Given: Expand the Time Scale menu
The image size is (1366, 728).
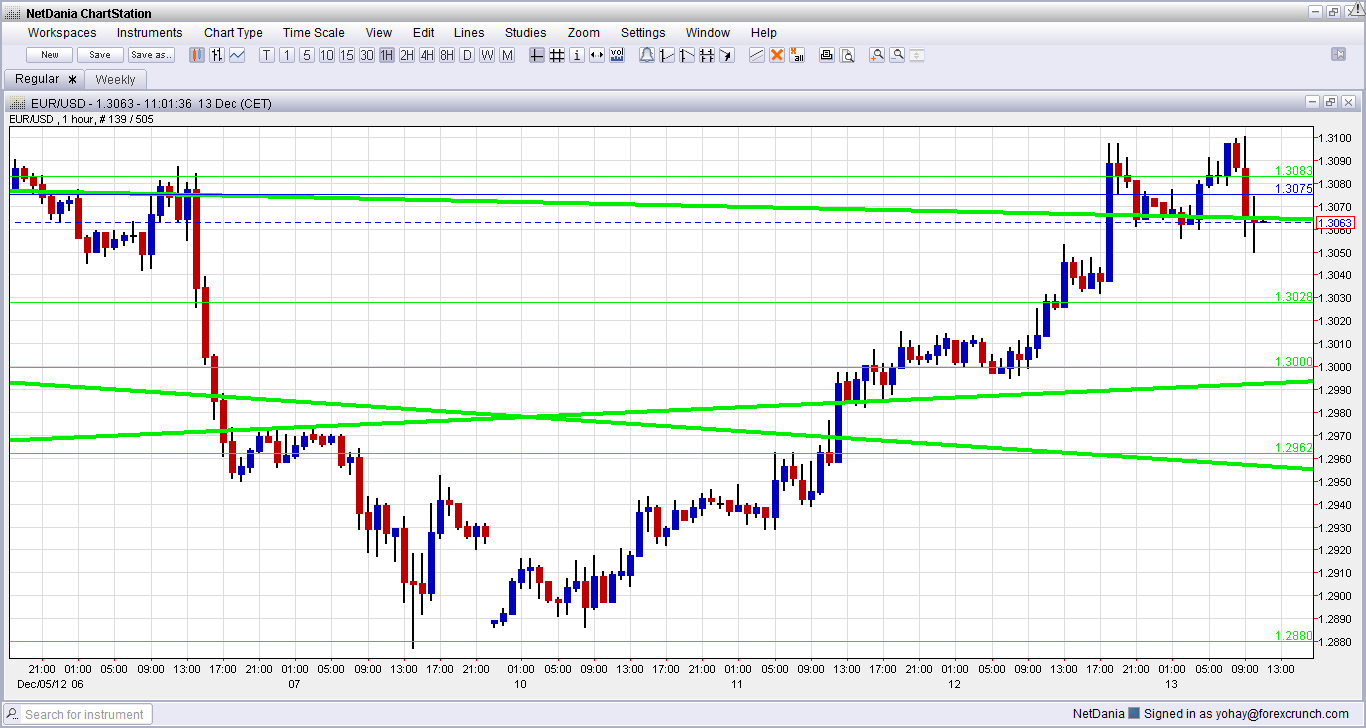Looking at the screenshot, I should click(x=314, y=33).
